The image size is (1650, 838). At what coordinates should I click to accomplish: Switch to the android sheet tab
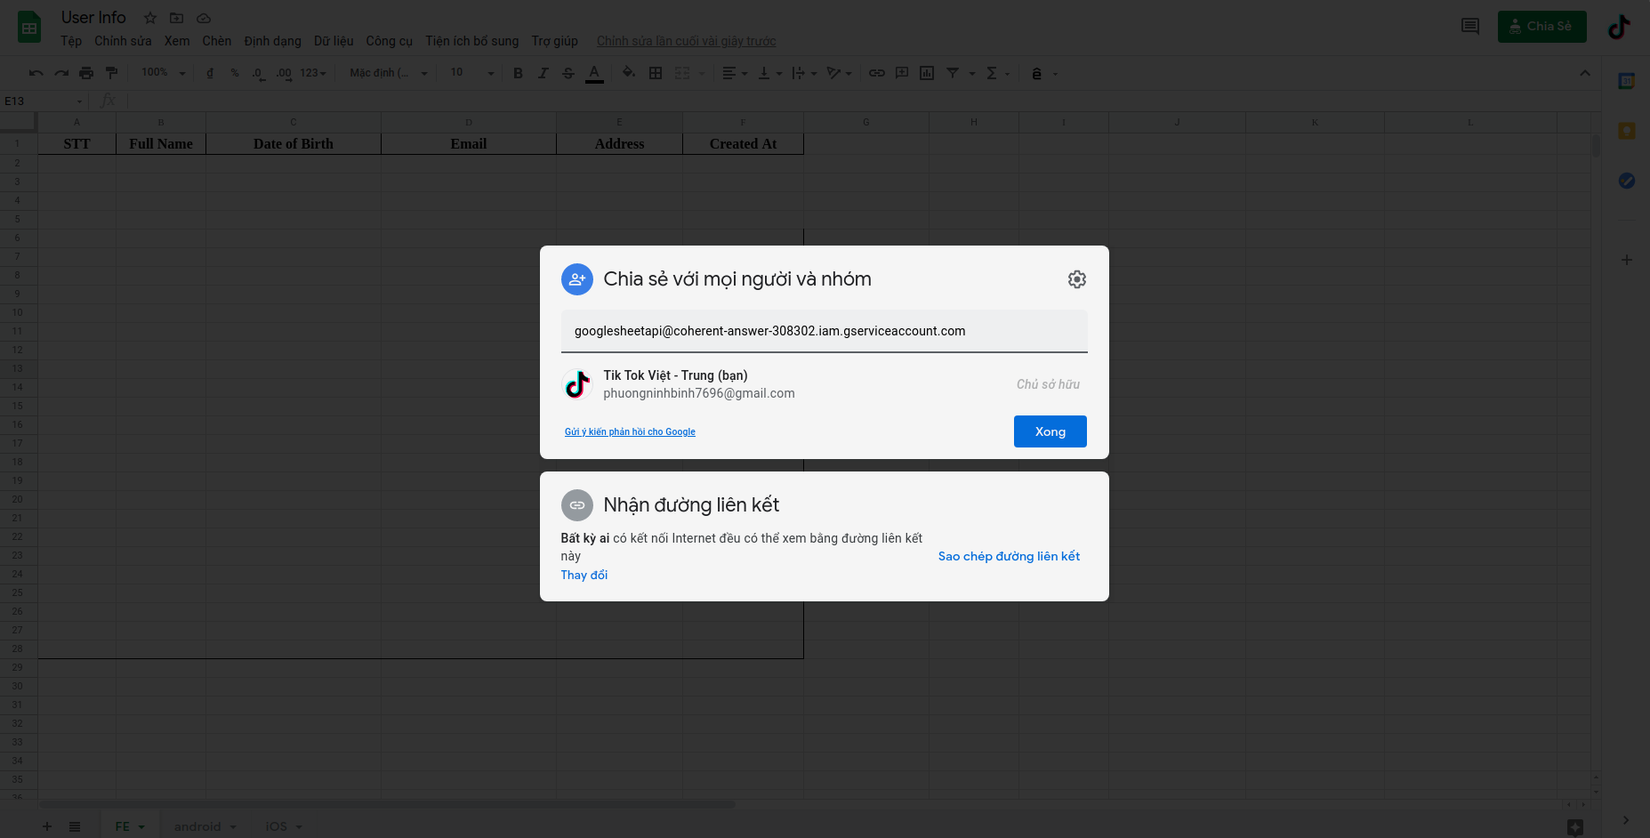197,827
